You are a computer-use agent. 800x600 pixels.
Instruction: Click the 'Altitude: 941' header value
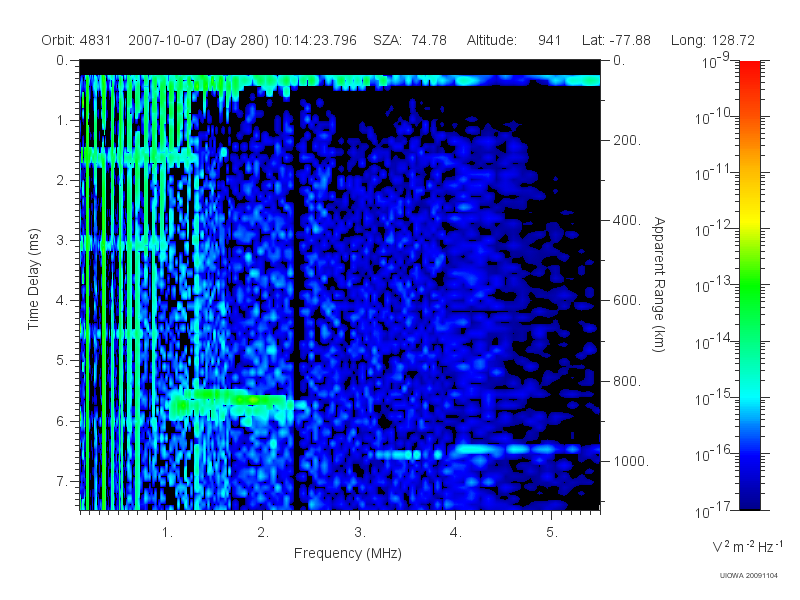514,40
